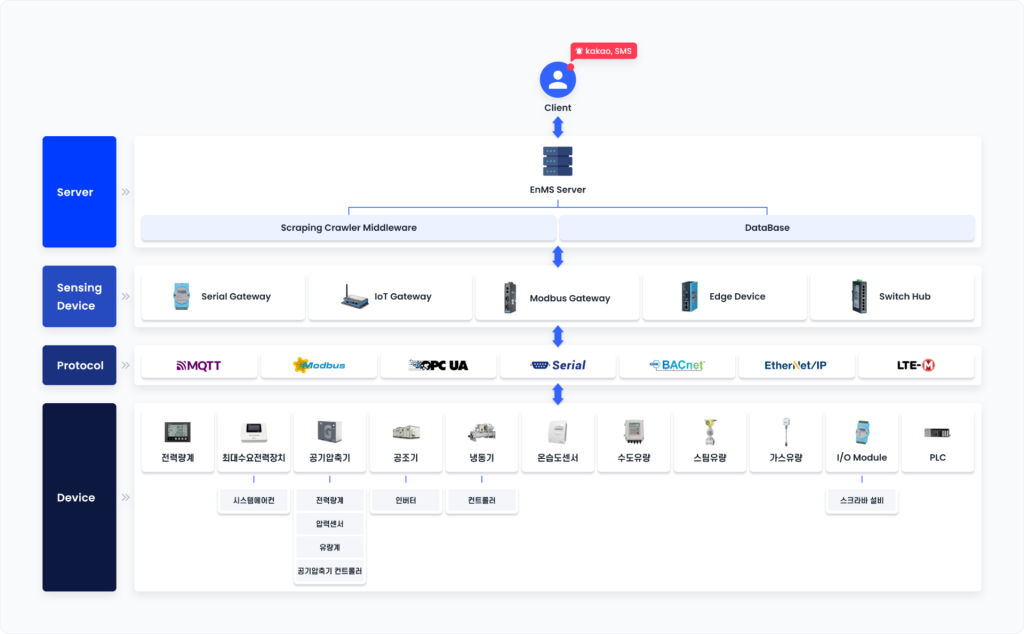Click the 가스유량 gas flow icon

786,432
